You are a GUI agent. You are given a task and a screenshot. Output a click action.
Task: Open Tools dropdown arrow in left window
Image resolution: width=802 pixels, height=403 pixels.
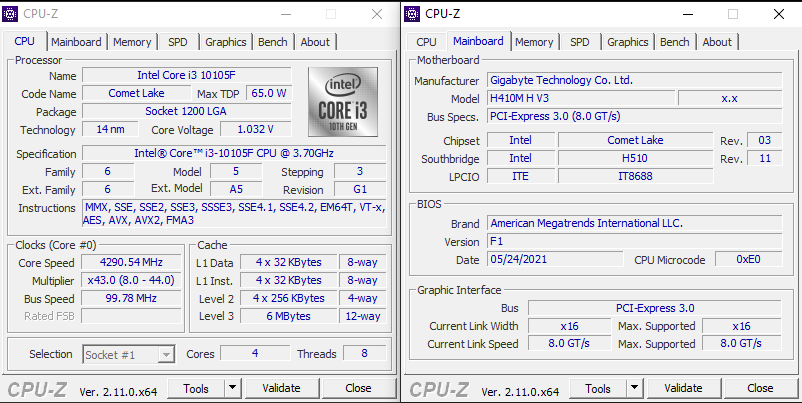[x=232, y=388]
